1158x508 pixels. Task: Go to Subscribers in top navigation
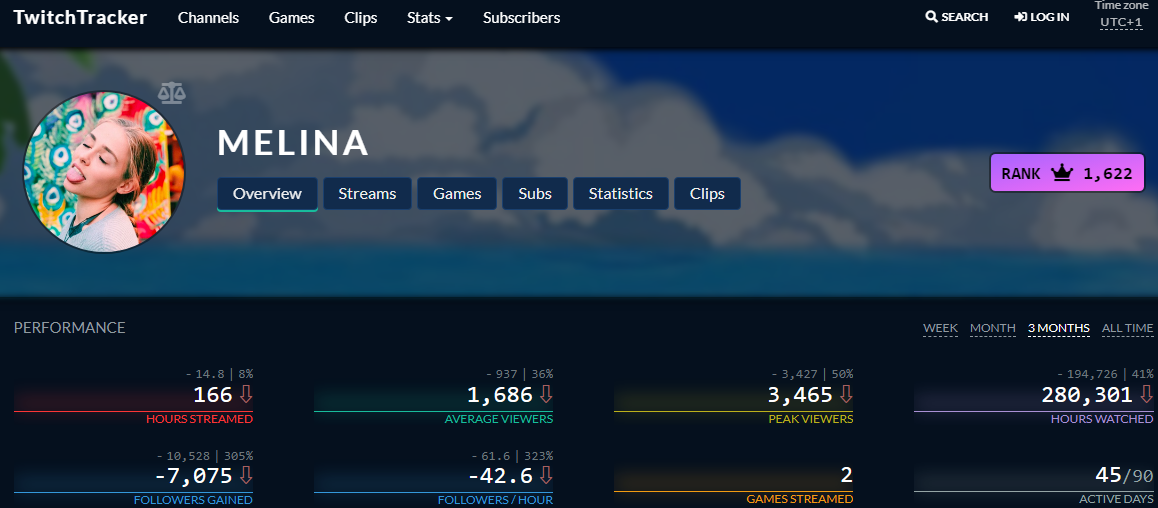(521, 18)
